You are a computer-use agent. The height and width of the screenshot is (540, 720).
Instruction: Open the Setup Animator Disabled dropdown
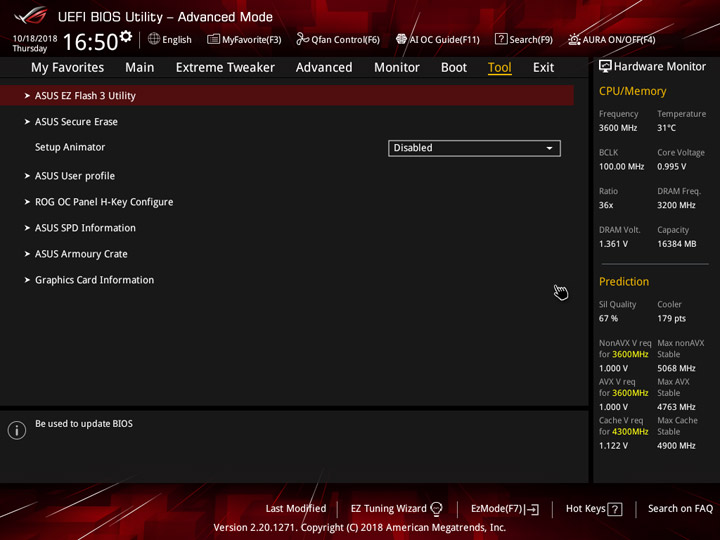click(474, 148)
